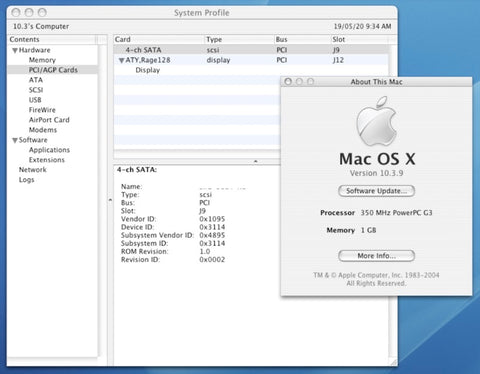The height and width of the screenshot is (374, 480).
Task: Close the About This Mac window
Action: 288,82
